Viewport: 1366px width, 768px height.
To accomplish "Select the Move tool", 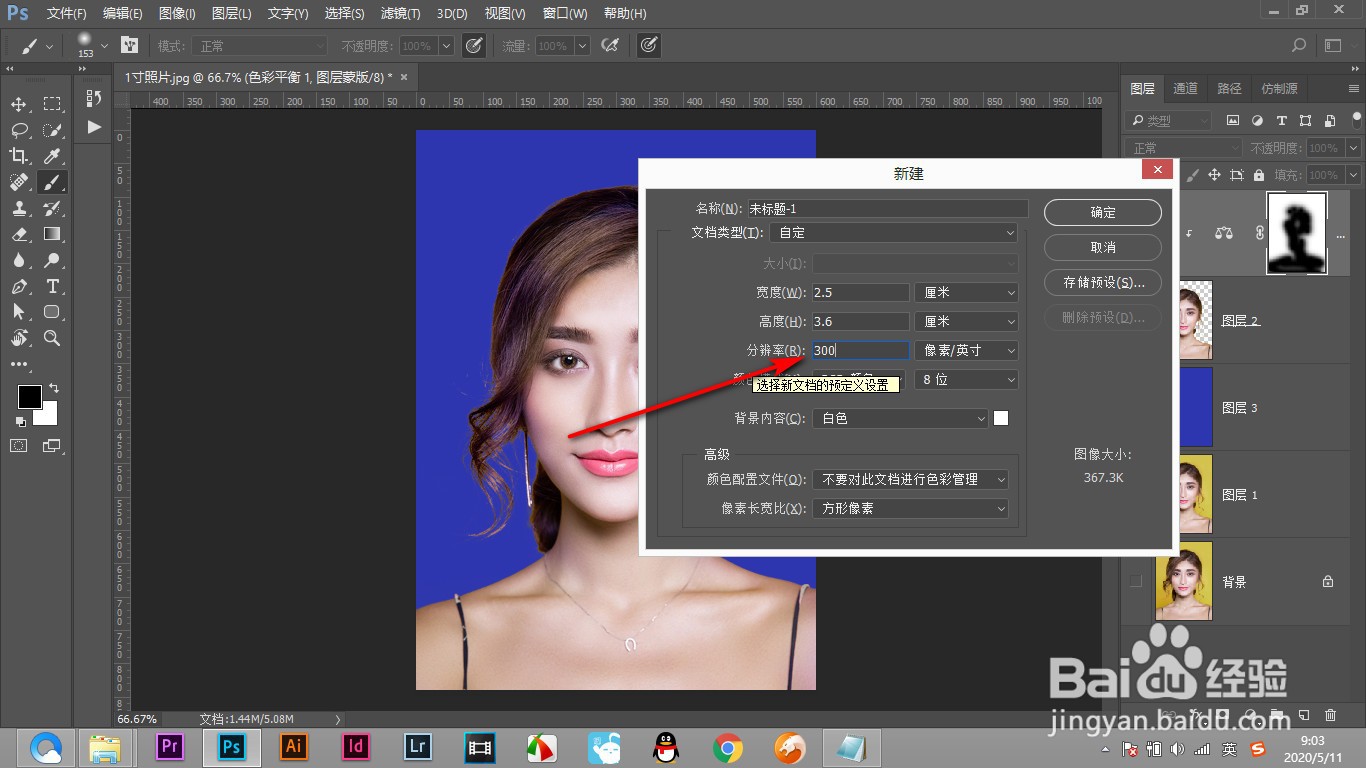I will [x=19, y=104].
